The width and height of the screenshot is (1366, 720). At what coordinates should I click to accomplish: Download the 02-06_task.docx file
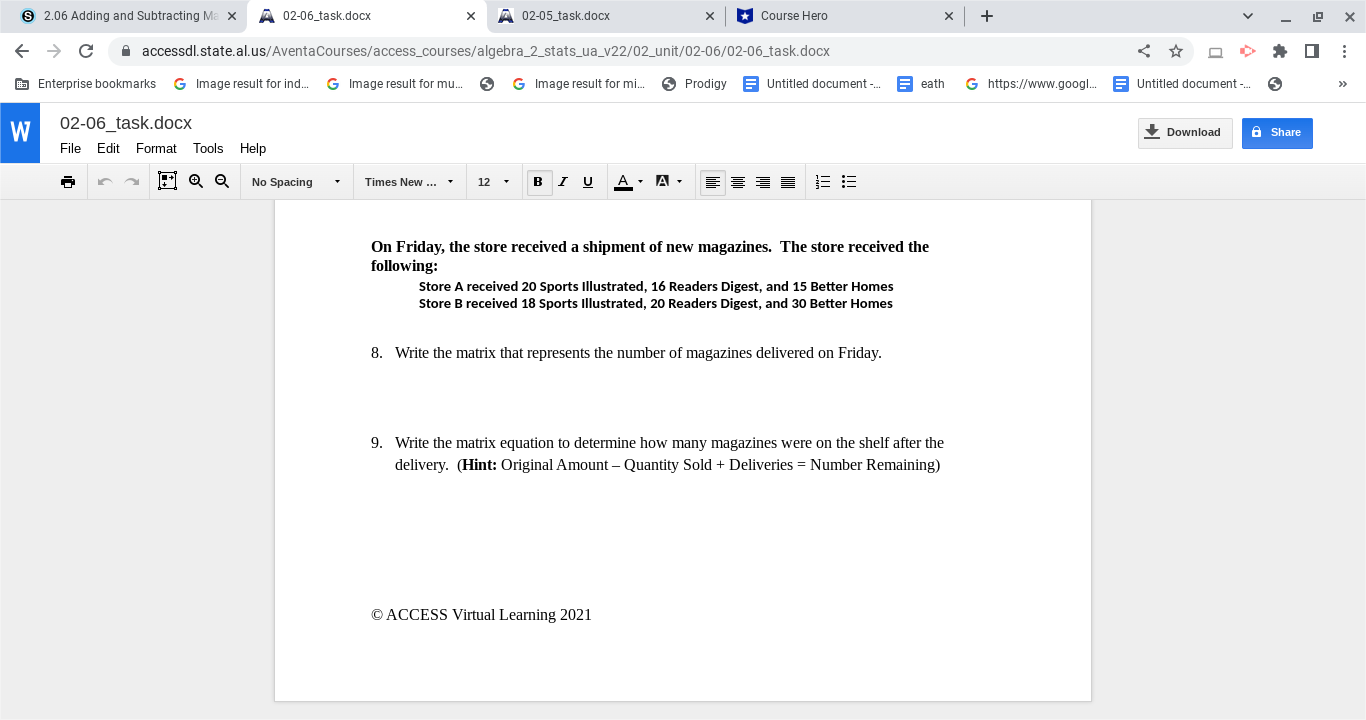[1185, 132]
